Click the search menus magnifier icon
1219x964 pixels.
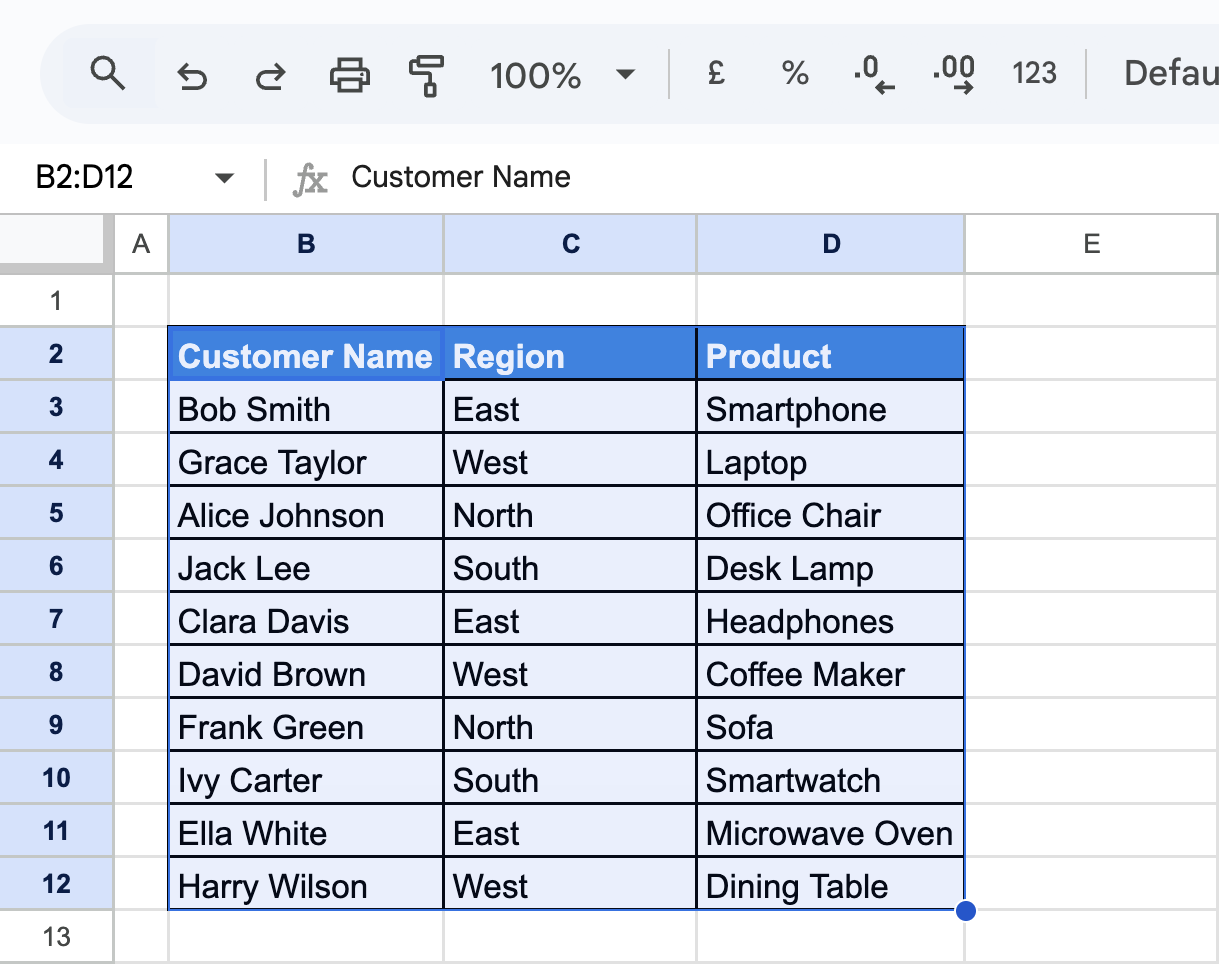(107, 74)
